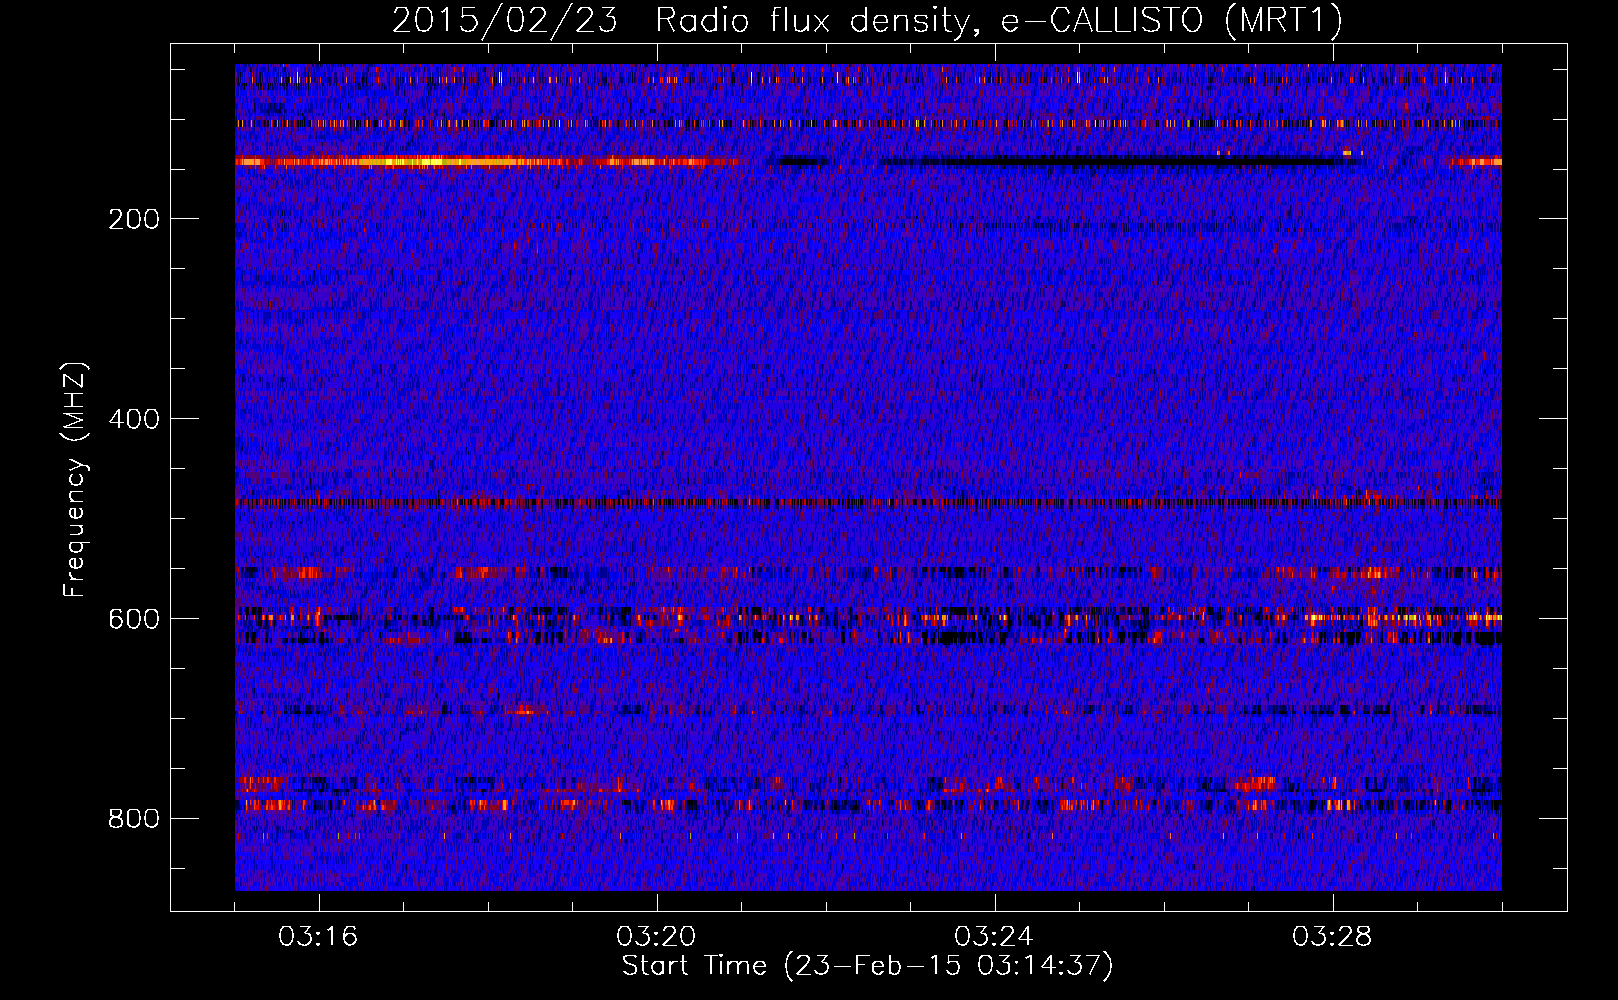Click the 03:24 time tick label
The height and width of the screenshot is (1000, 1618).
[994, 937]
